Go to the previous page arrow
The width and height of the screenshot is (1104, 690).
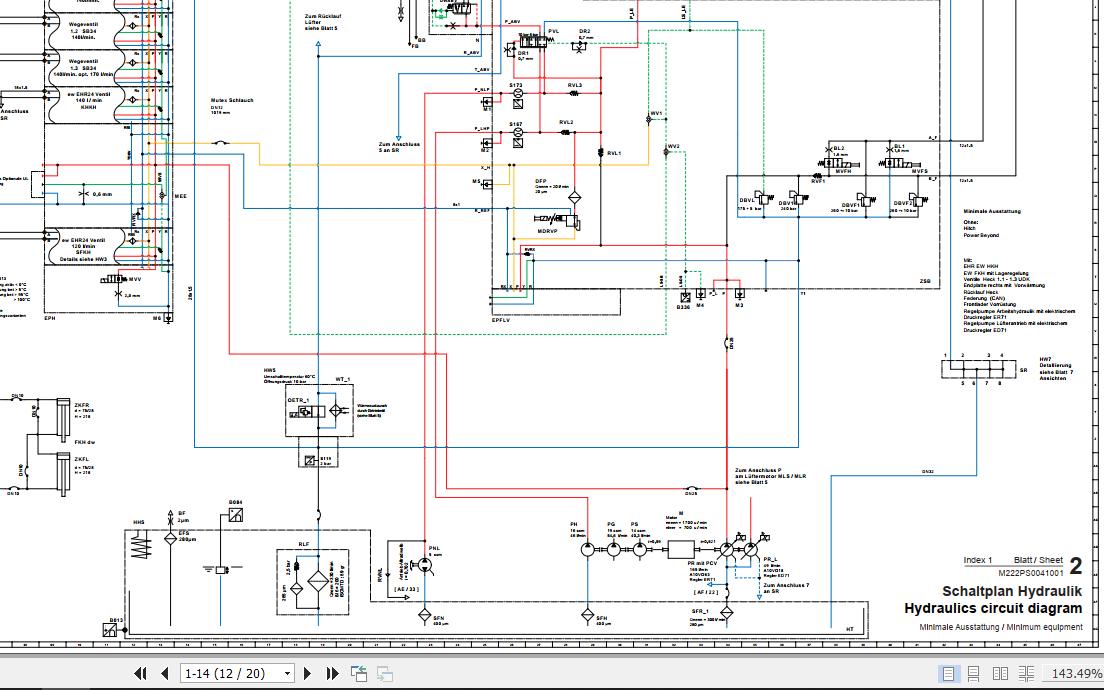pyautogui.click(x=165, y=674)
